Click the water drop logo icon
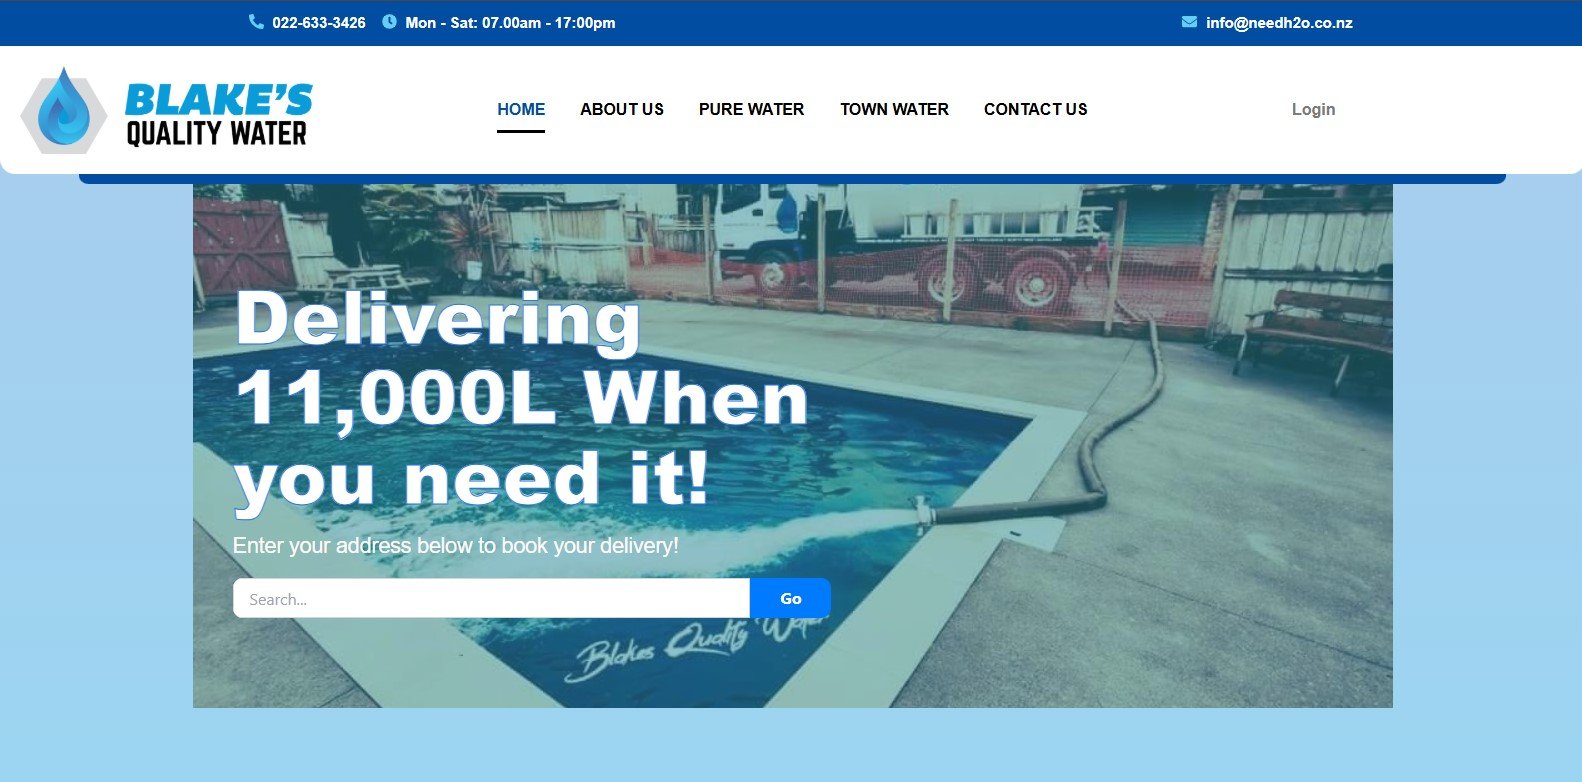The image size is (1582, 782). [64, 110]
